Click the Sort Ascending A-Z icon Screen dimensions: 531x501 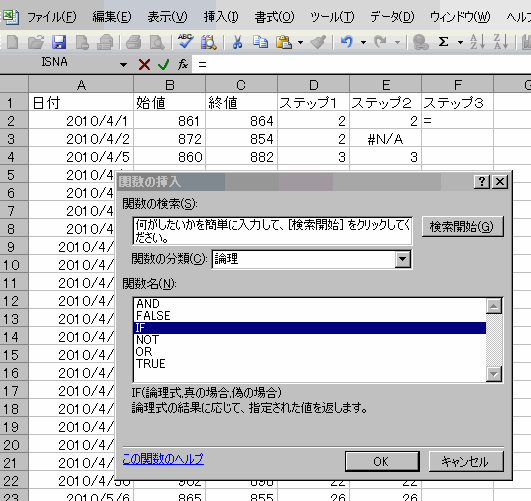(477, 42)
